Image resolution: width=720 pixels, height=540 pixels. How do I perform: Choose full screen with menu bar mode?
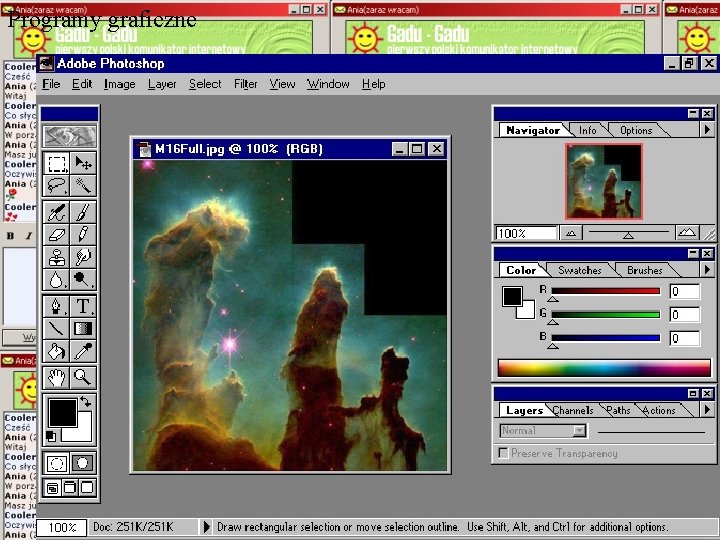70,488
